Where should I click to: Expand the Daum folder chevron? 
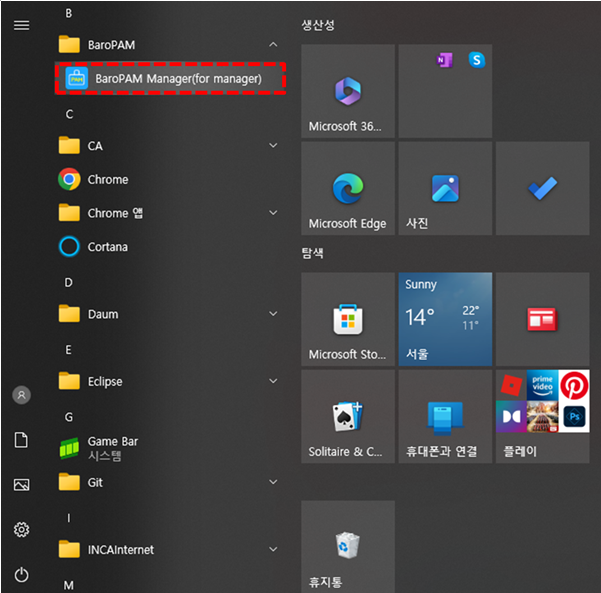click(273, 314)
